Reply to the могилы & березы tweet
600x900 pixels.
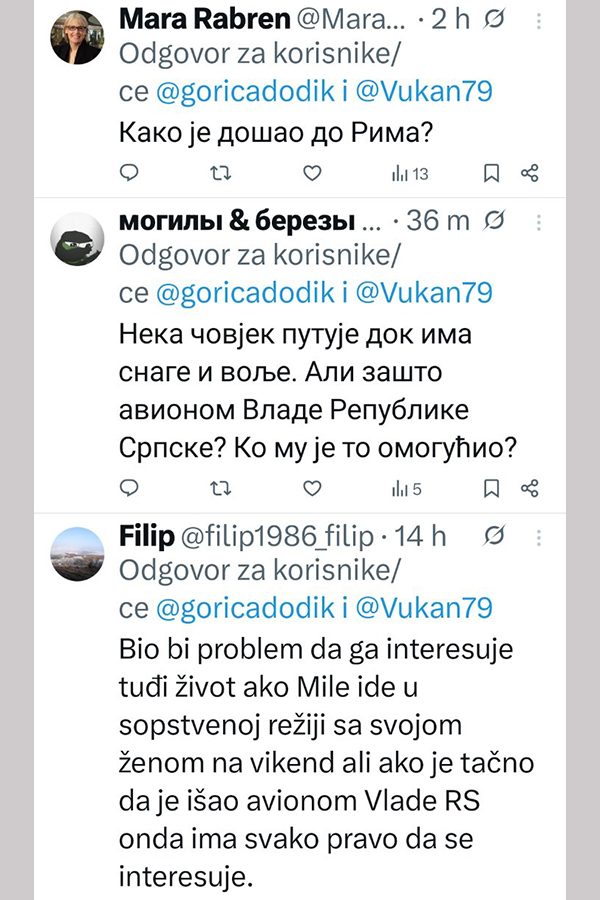(x=129, y=488)
